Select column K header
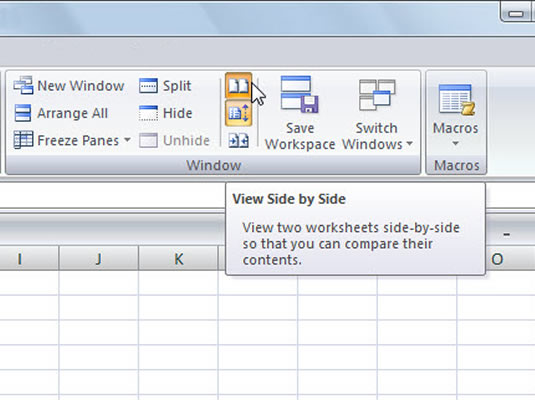The height and width of the screenshot is (400, 535). click(178, 259)
